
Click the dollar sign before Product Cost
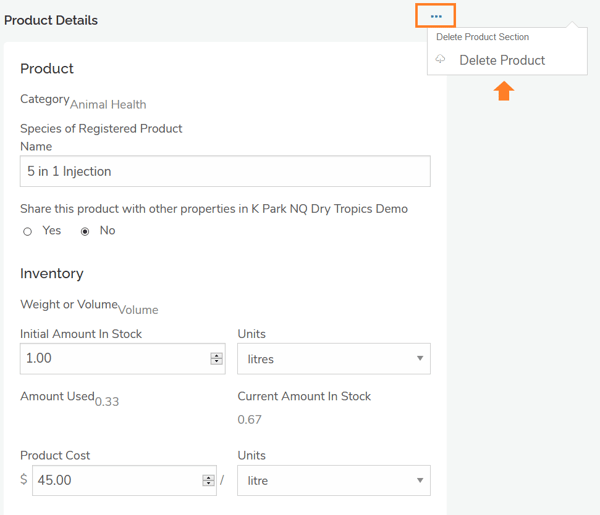tap(24, 480)
